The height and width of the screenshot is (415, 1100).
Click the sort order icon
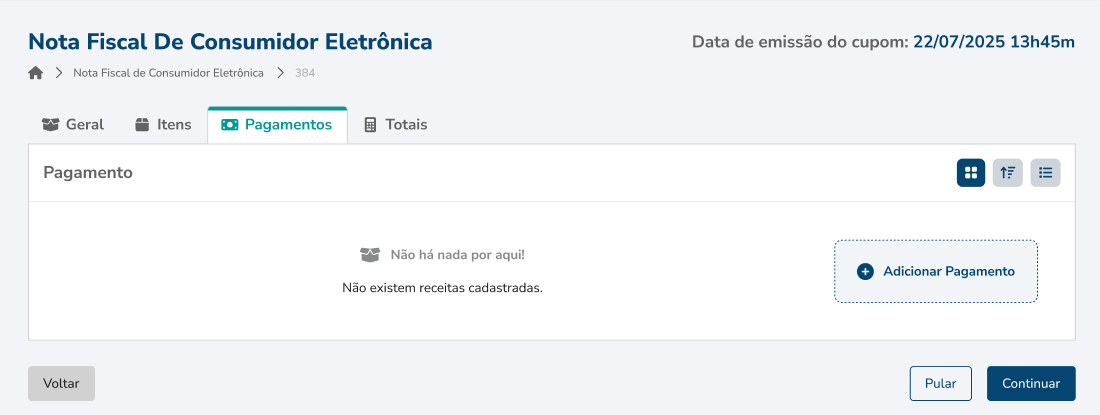(x=1008, y=173)
